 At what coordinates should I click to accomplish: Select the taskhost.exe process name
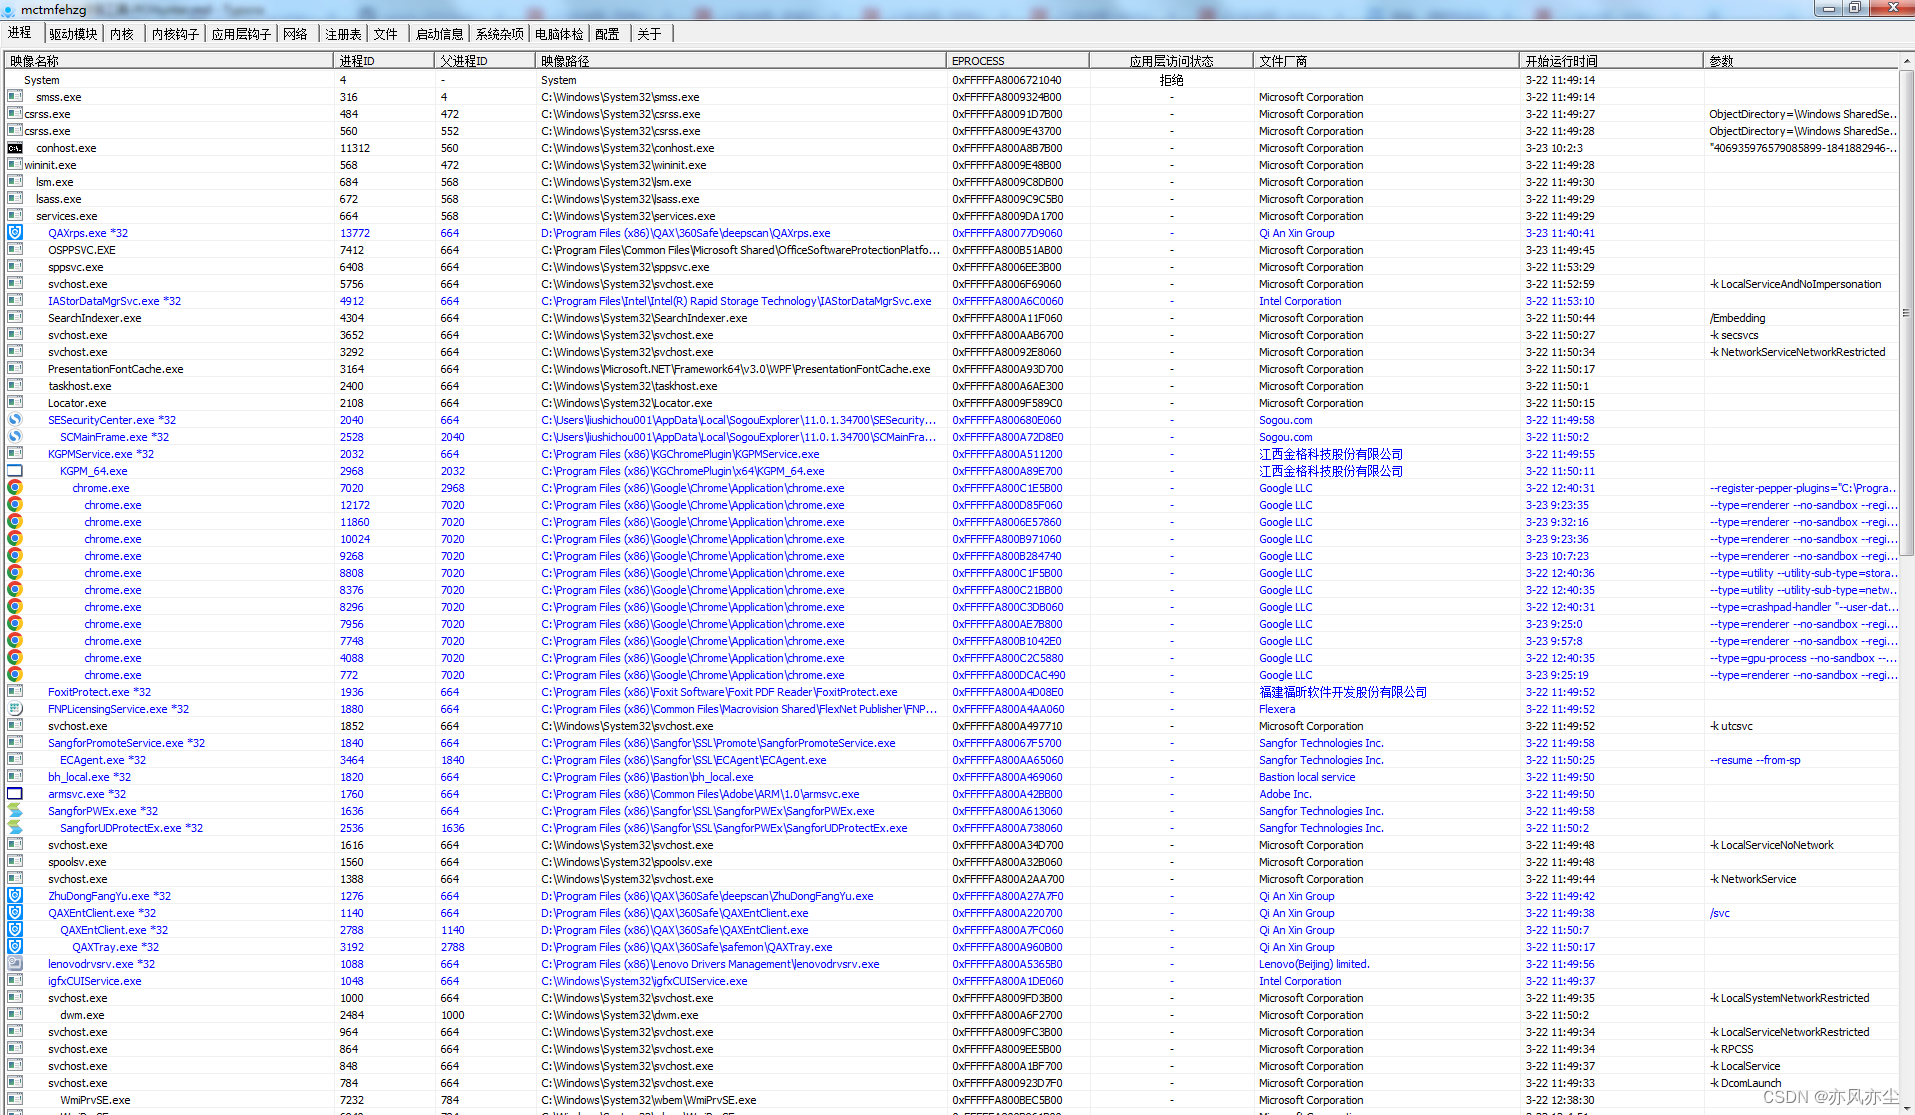tap(80, 386)
